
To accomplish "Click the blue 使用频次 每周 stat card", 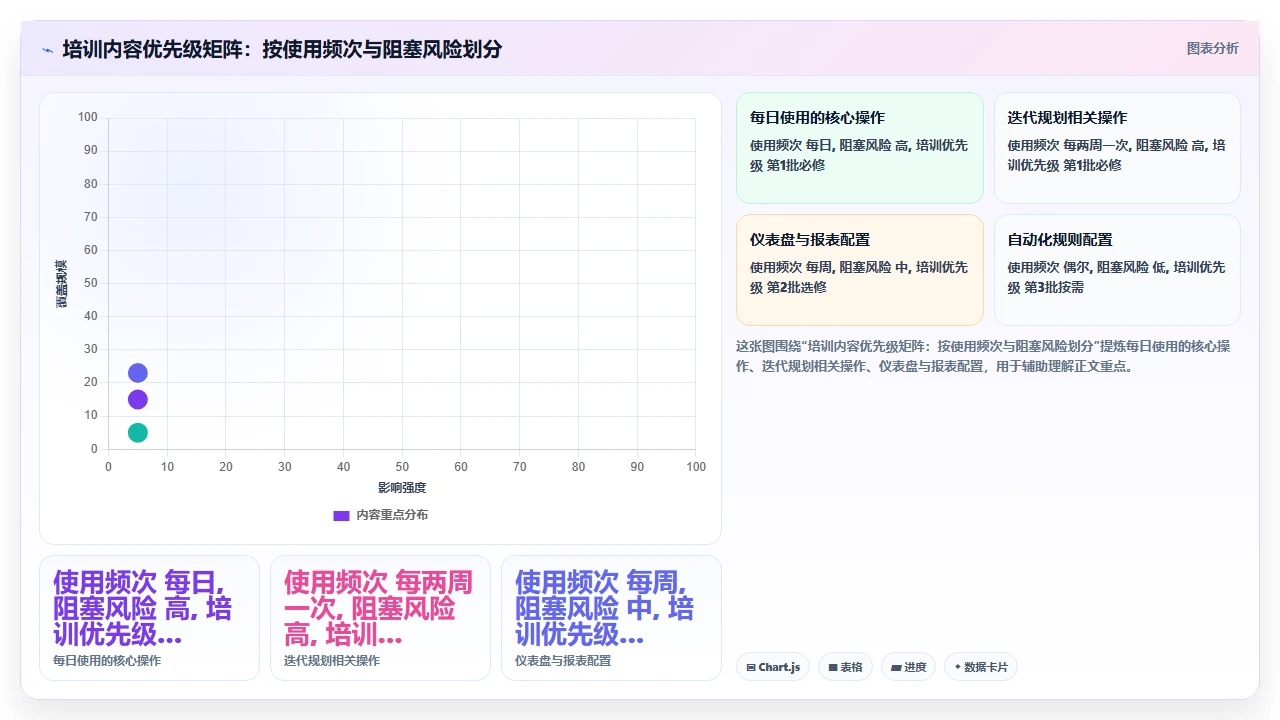I will 611,618.
